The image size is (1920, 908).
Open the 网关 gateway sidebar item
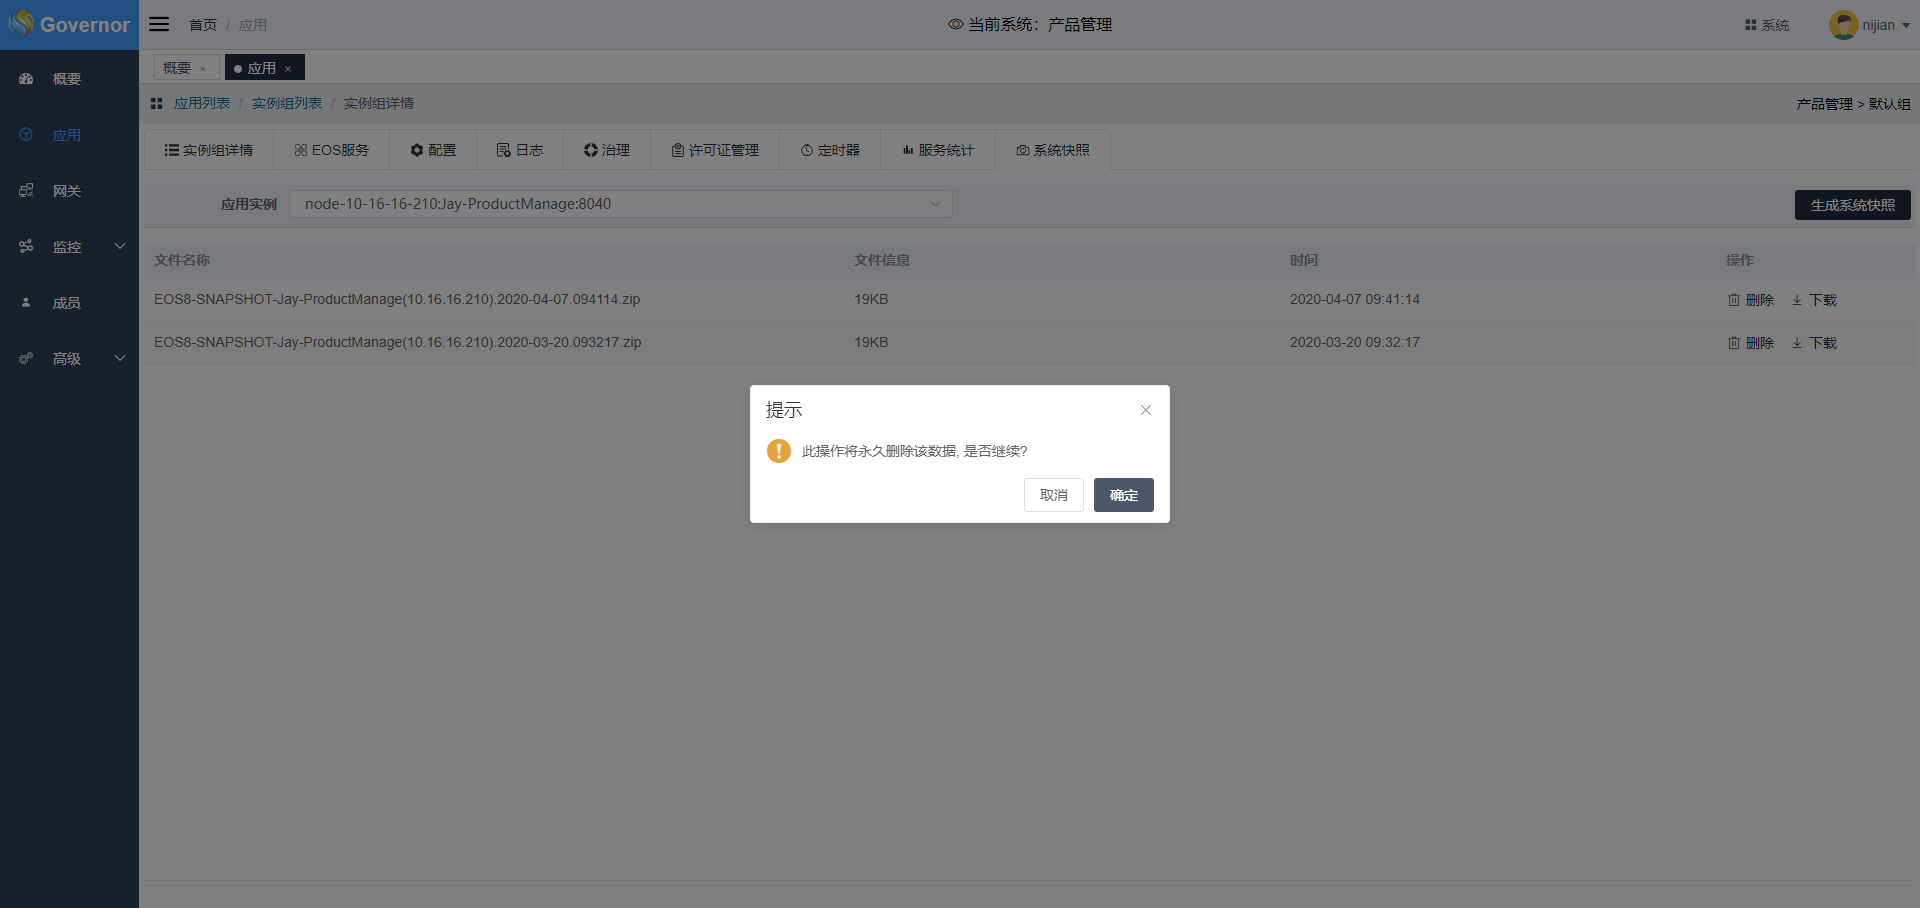pos(67,191)
